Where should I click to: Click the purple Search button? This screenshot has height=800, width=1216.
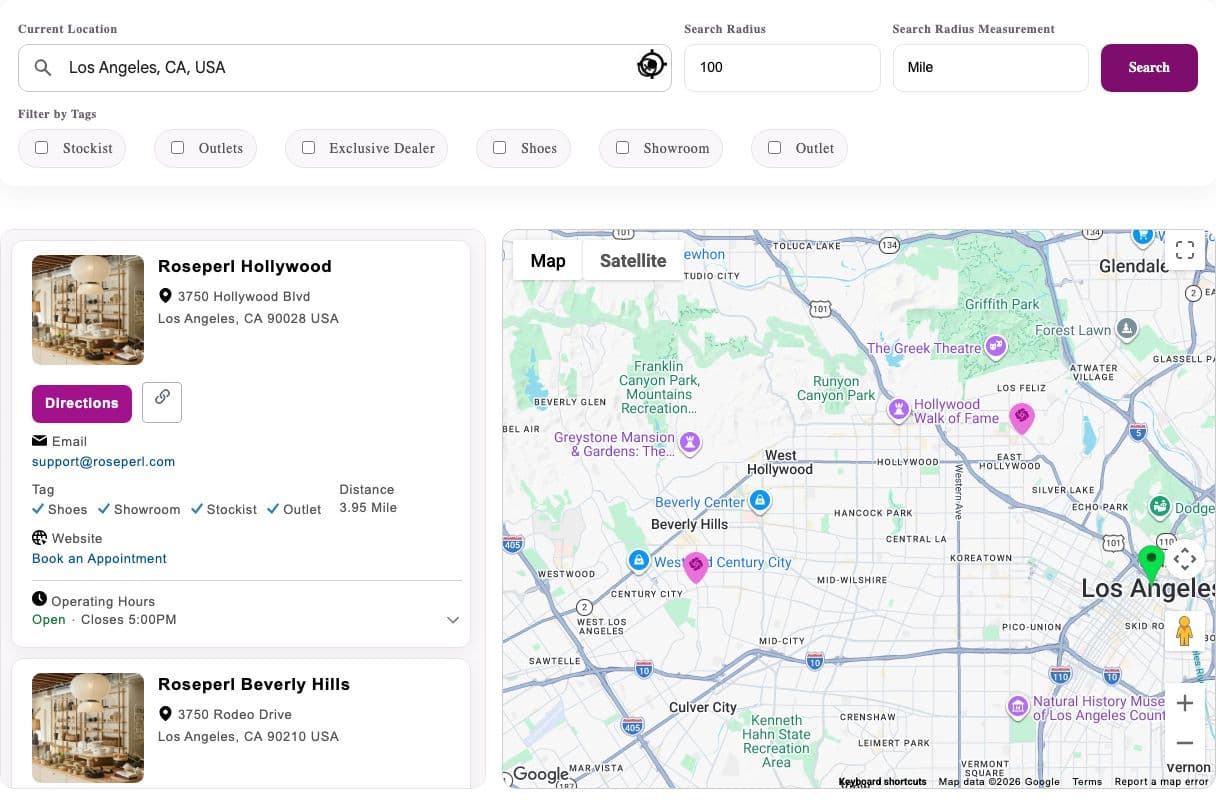[x=1149, y=68]
